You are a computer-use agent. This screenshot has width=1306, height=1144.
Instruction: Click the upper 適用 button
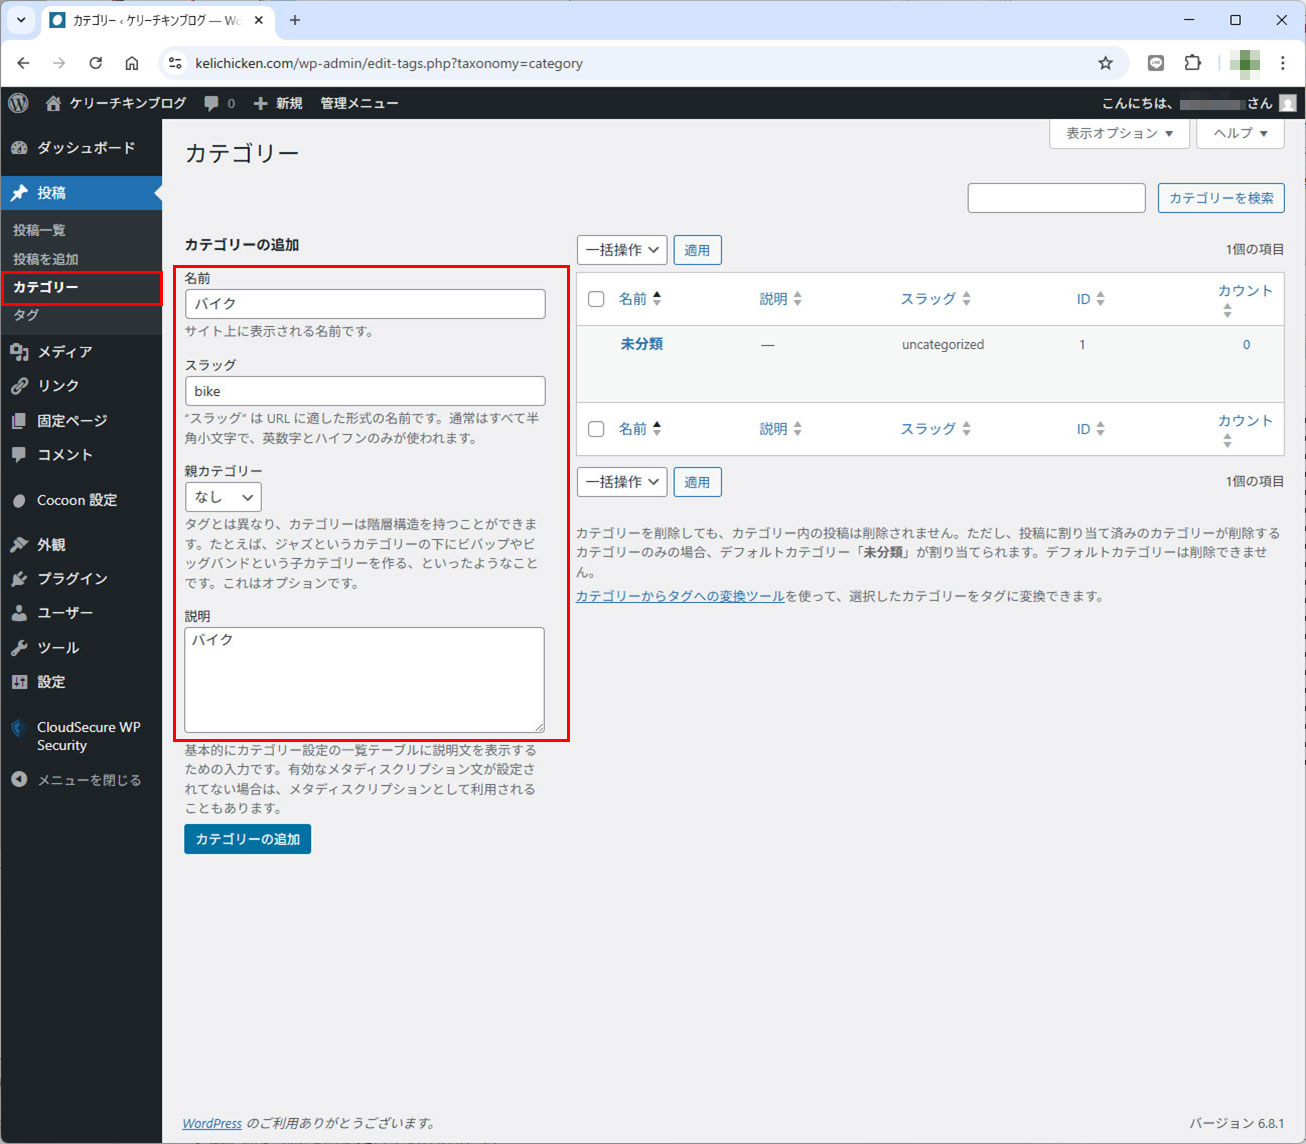(697, 250)
